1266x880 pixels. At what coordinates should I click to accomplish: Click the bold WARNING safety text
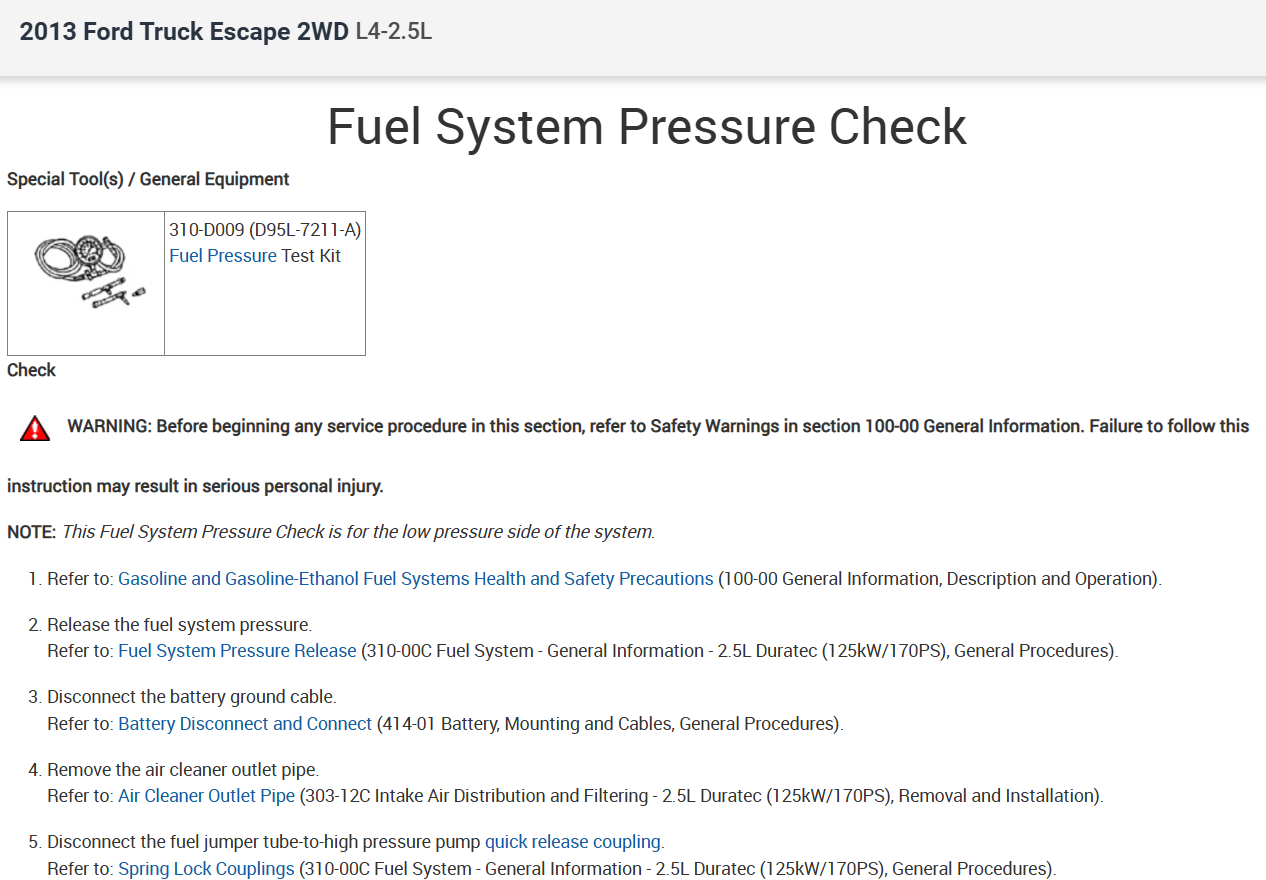point(657,426)
